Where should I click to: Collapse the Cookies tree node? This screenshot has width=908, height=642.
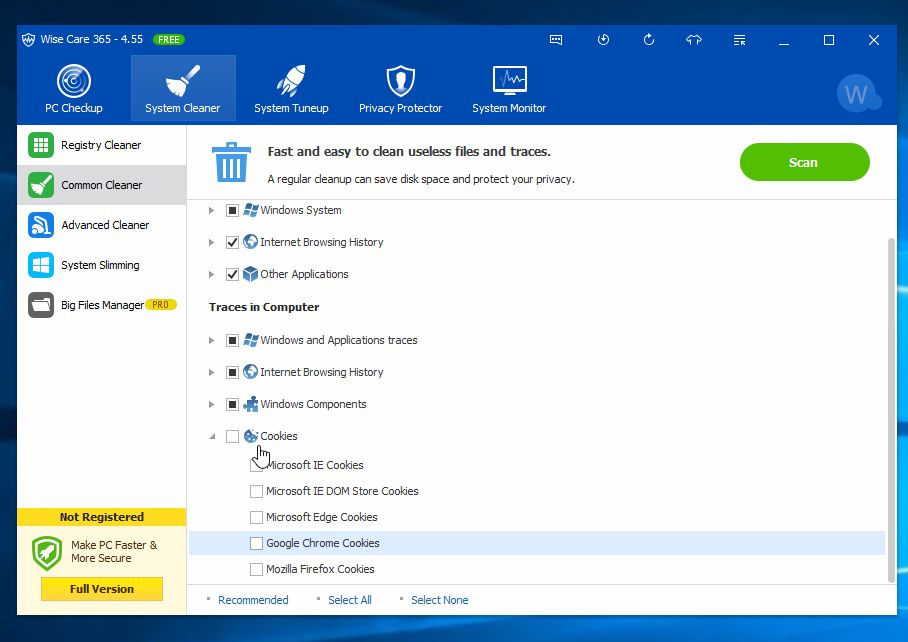[212, 436]
